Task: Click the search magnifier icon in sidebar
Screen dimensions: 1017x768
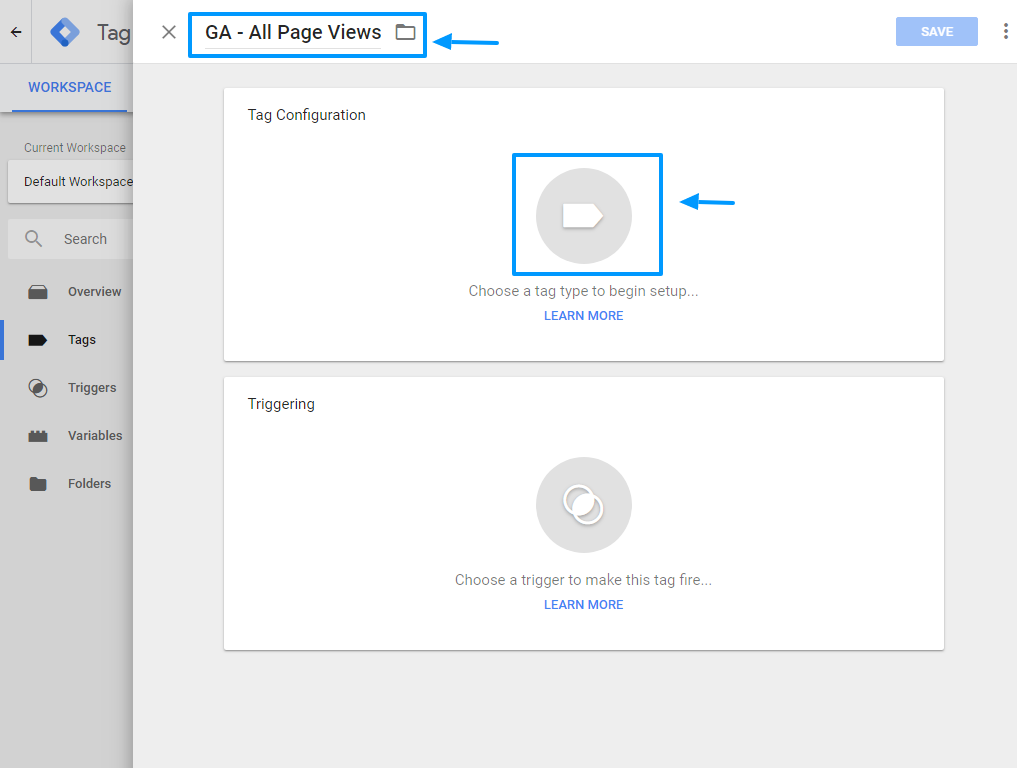Action: 34,239
